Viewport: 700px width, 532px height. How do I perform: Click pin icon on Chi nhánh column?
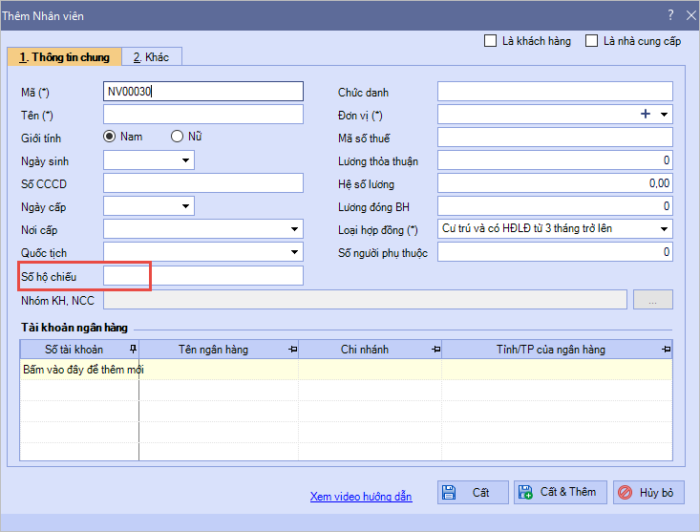point(435,349)
